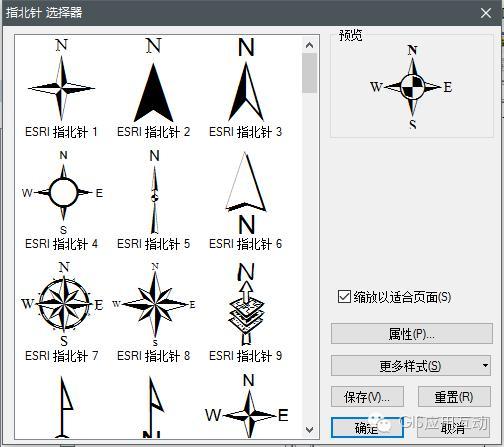The height and width of the screenshot is (447, 504).
Task: Click the label text ESRI 指北针 9
Action: [245, 356]
